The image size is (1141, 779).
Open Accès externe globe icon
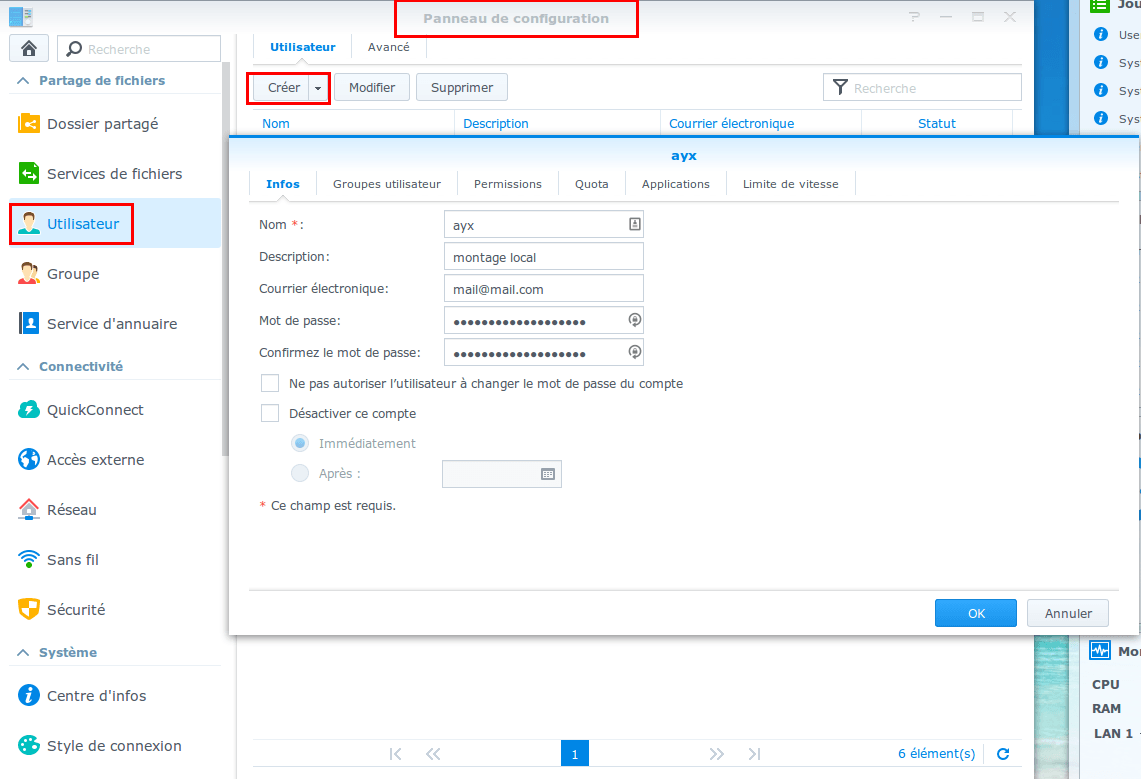[28, 460]
